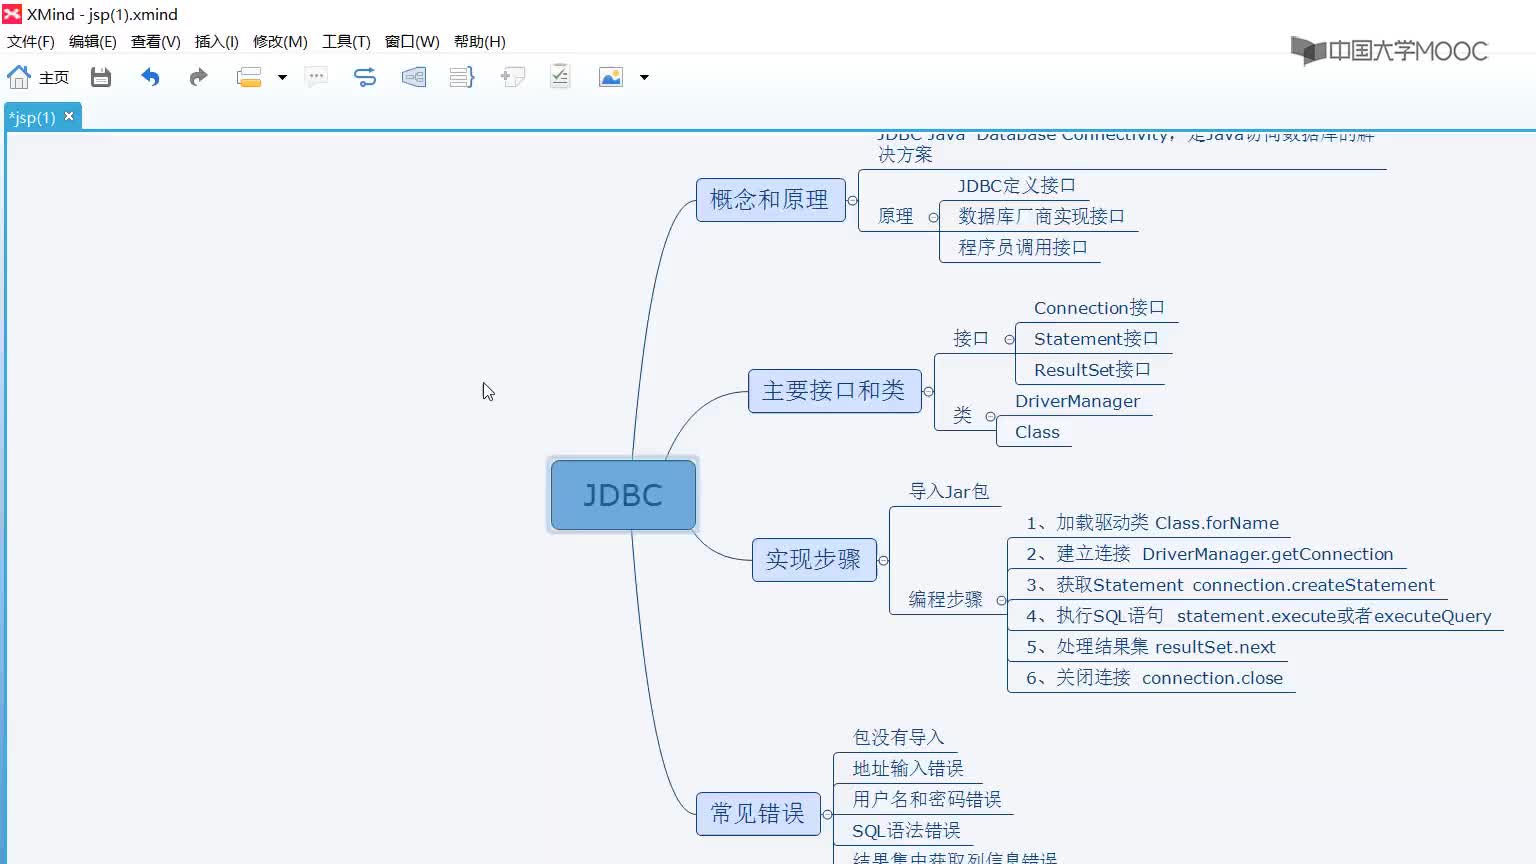Select the 常见错误 topic

click(x=758, y=813)
